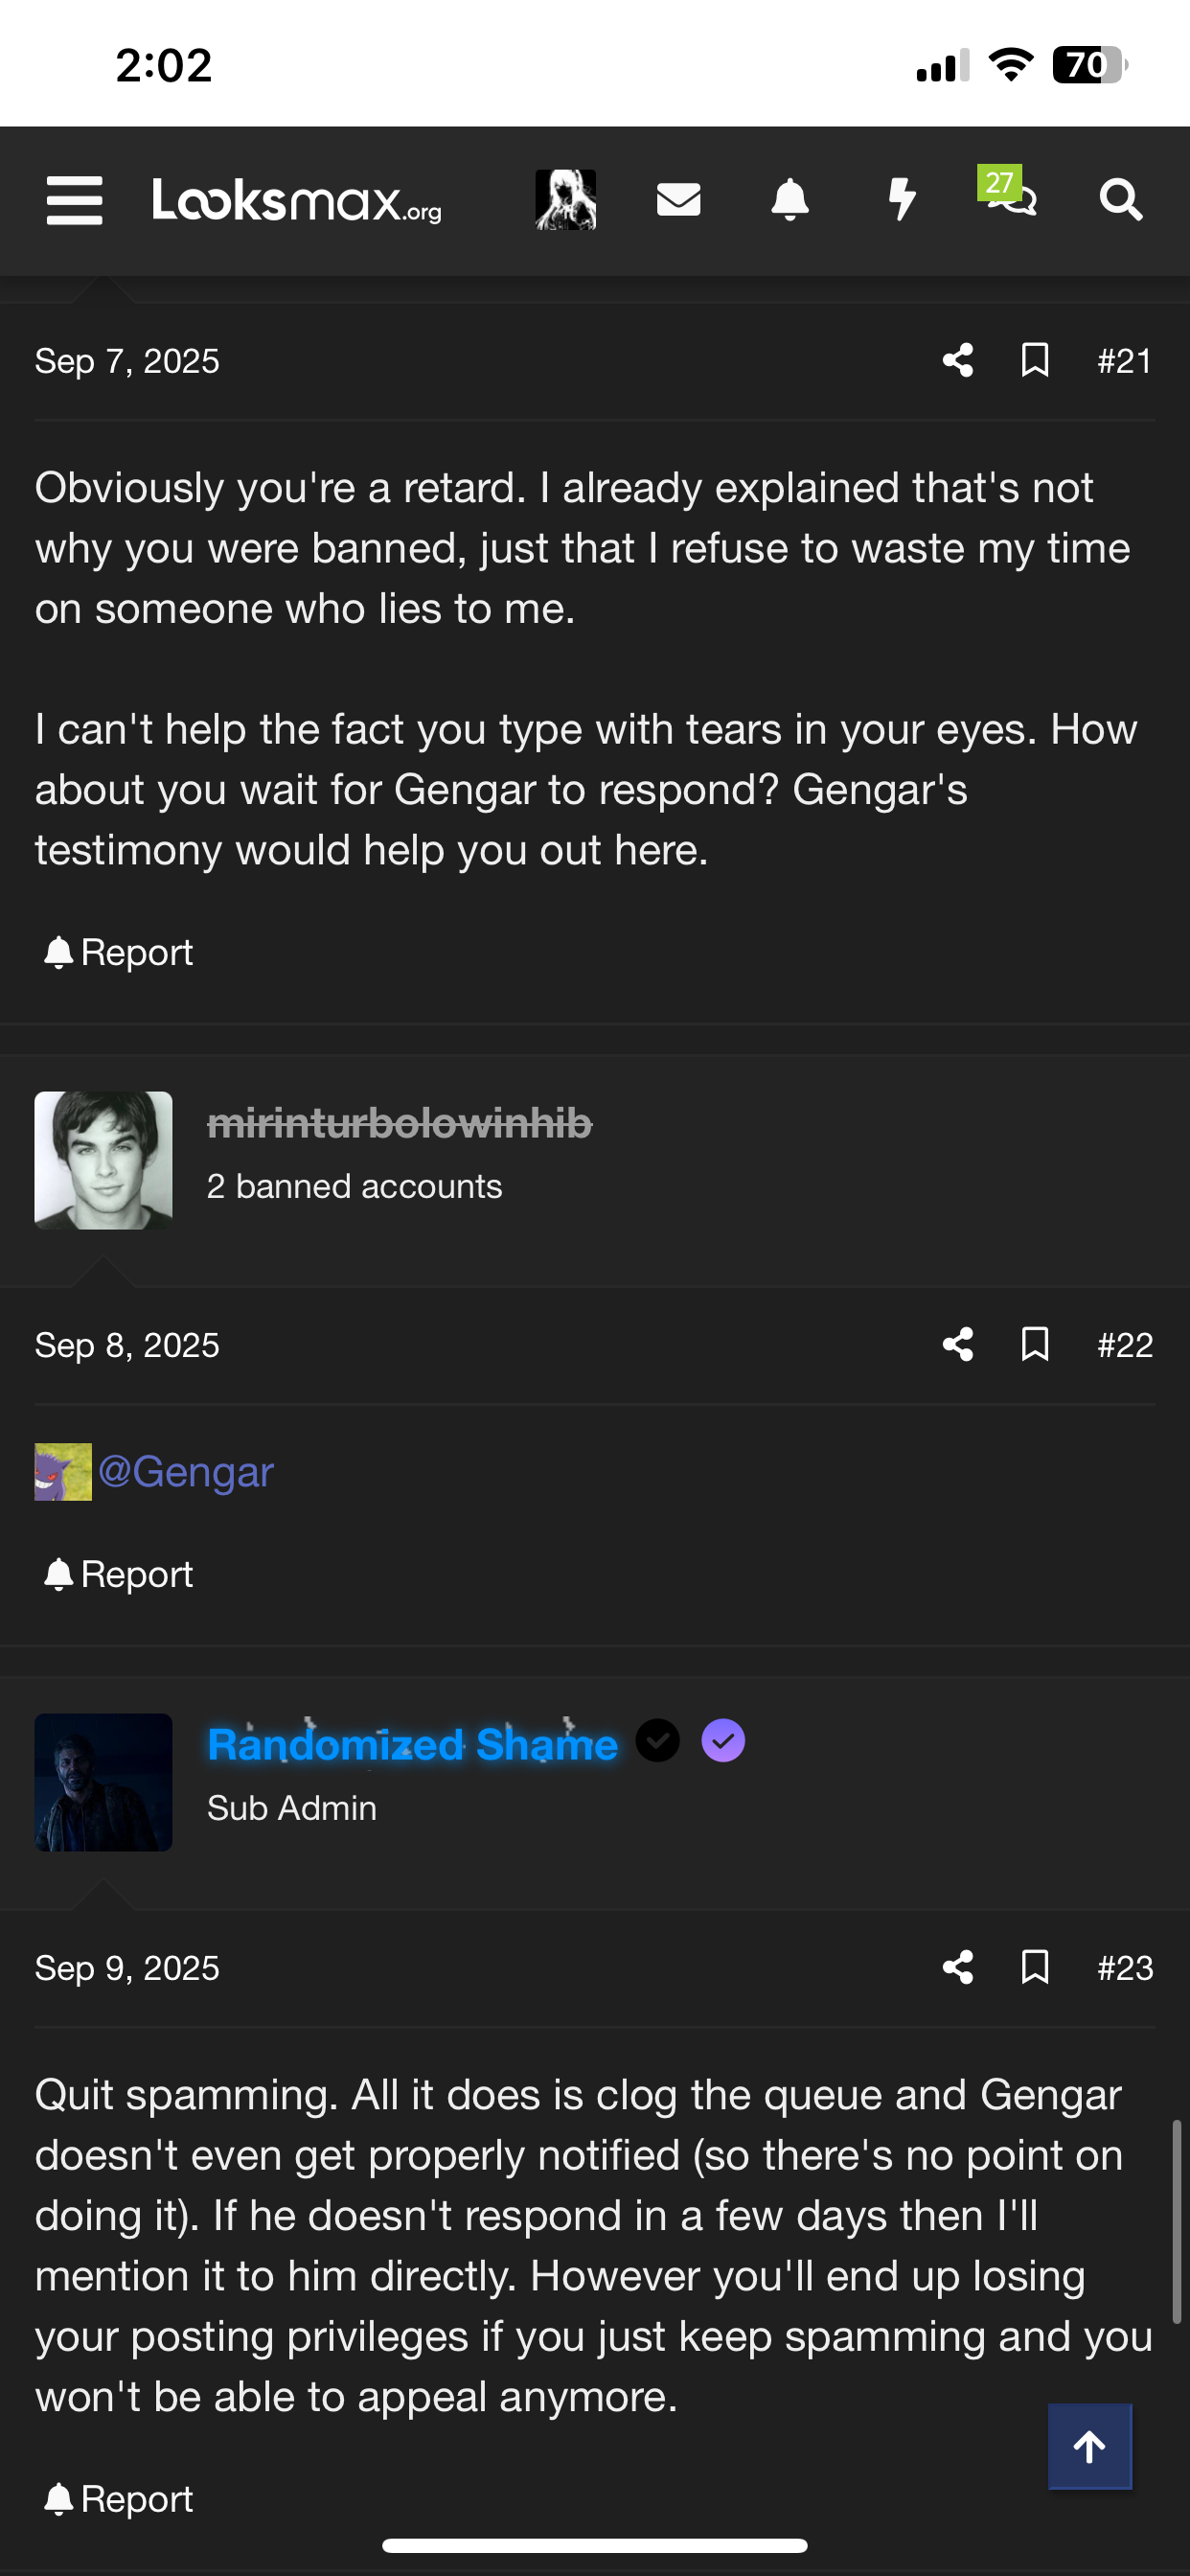View mirinturbolowinhib's avatar thumbnail

103,1160
